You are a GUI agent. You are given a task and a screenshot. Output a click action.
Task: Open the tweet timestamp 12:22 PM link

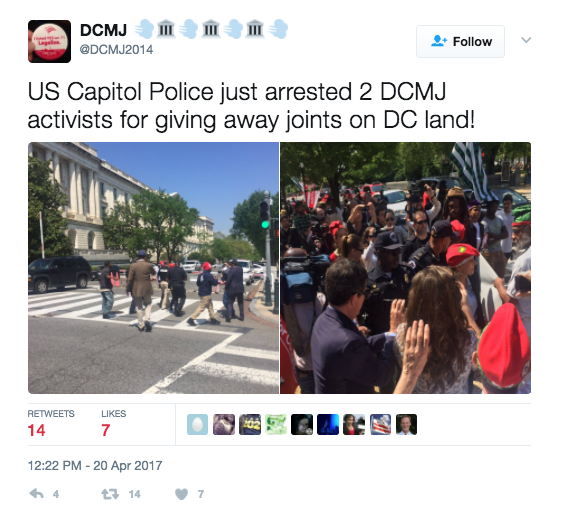click(x=95, y=465)
